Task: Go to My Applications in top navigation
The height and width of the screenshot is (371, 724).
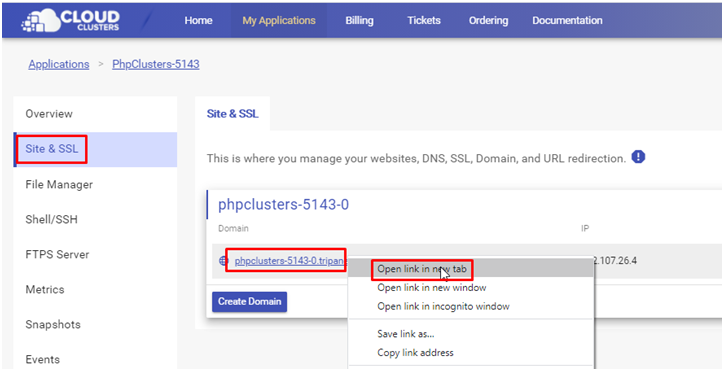Action: (279, 21)
